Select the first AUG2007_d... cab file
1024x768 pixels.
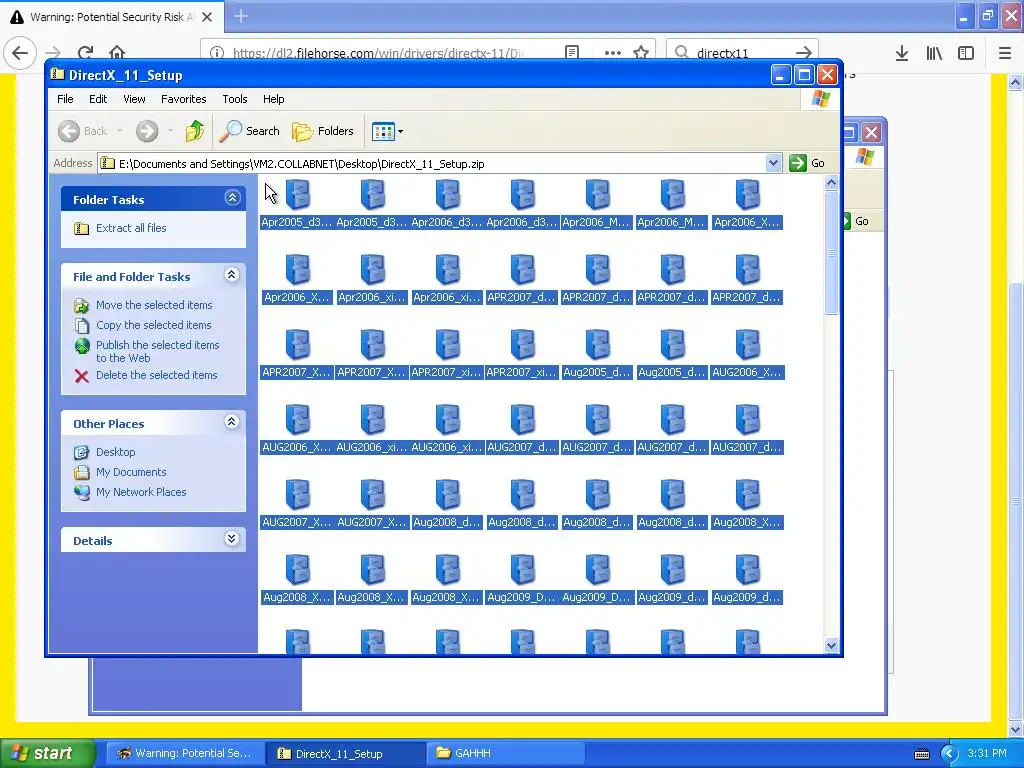click(522, 429)
